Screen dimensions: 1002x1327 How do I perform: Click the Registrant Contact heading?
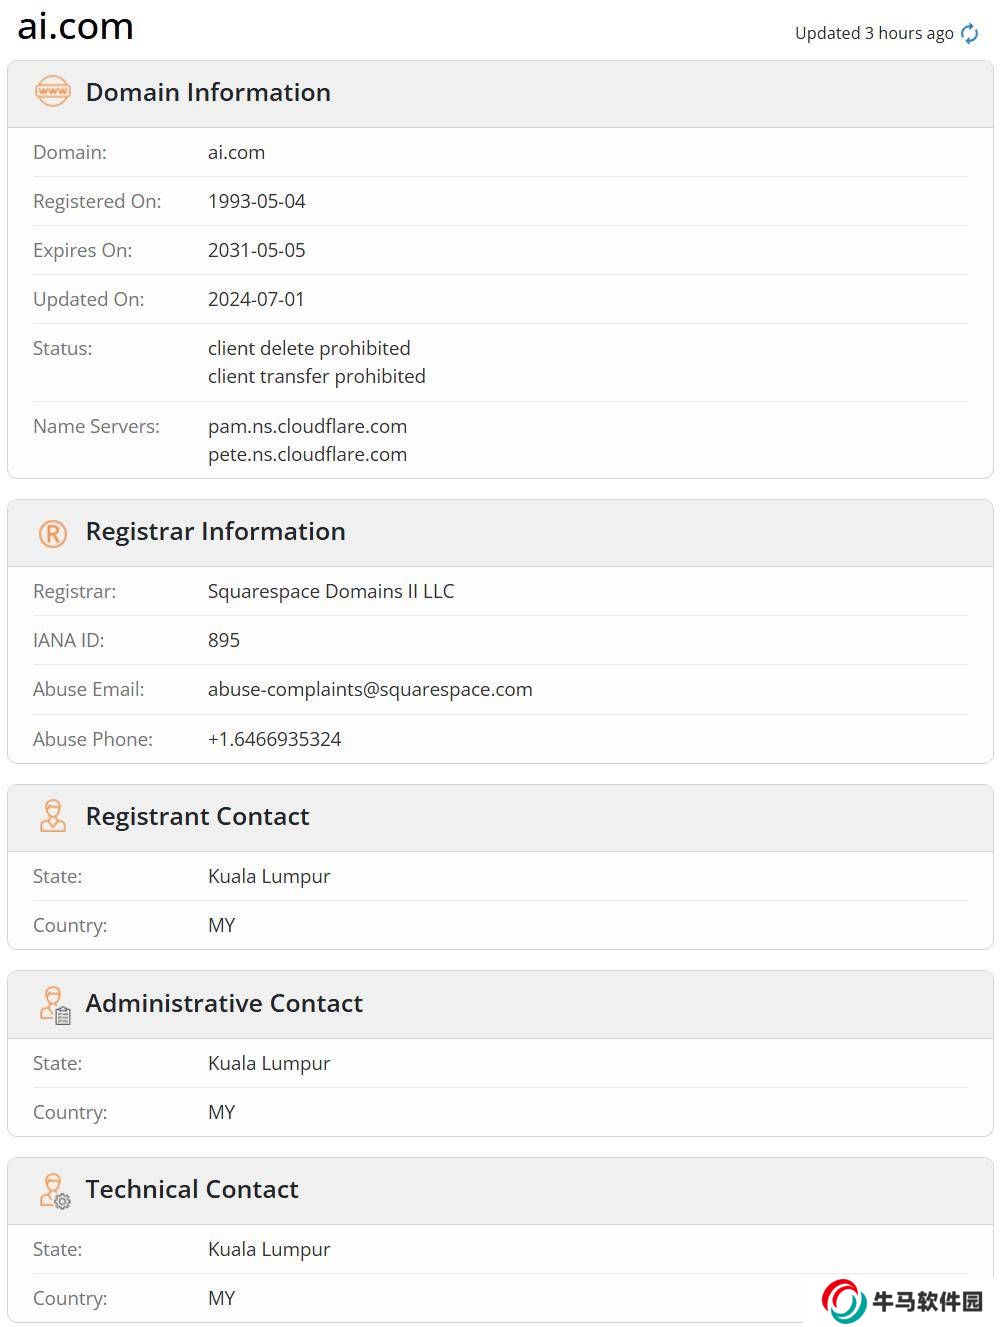pos(197,816)
